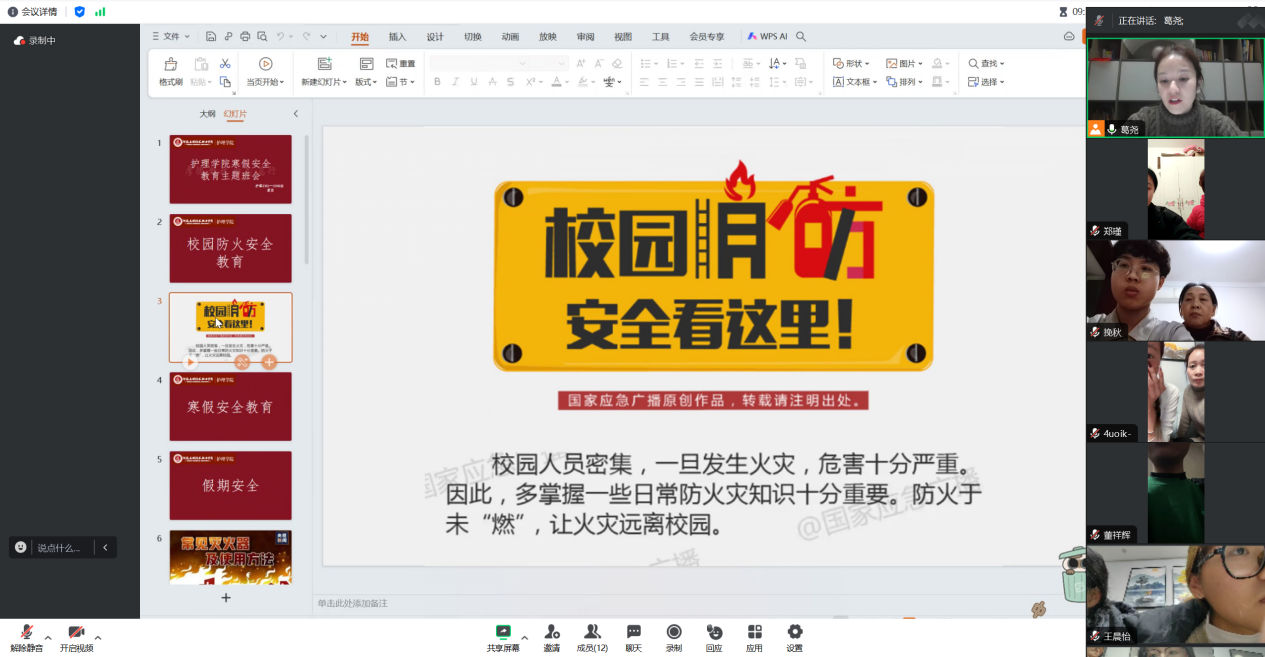Image resolution: width=1265 pixels, height=657 pixels.
Task: Switch to the 大纲 outline tab
Action: 207,114
